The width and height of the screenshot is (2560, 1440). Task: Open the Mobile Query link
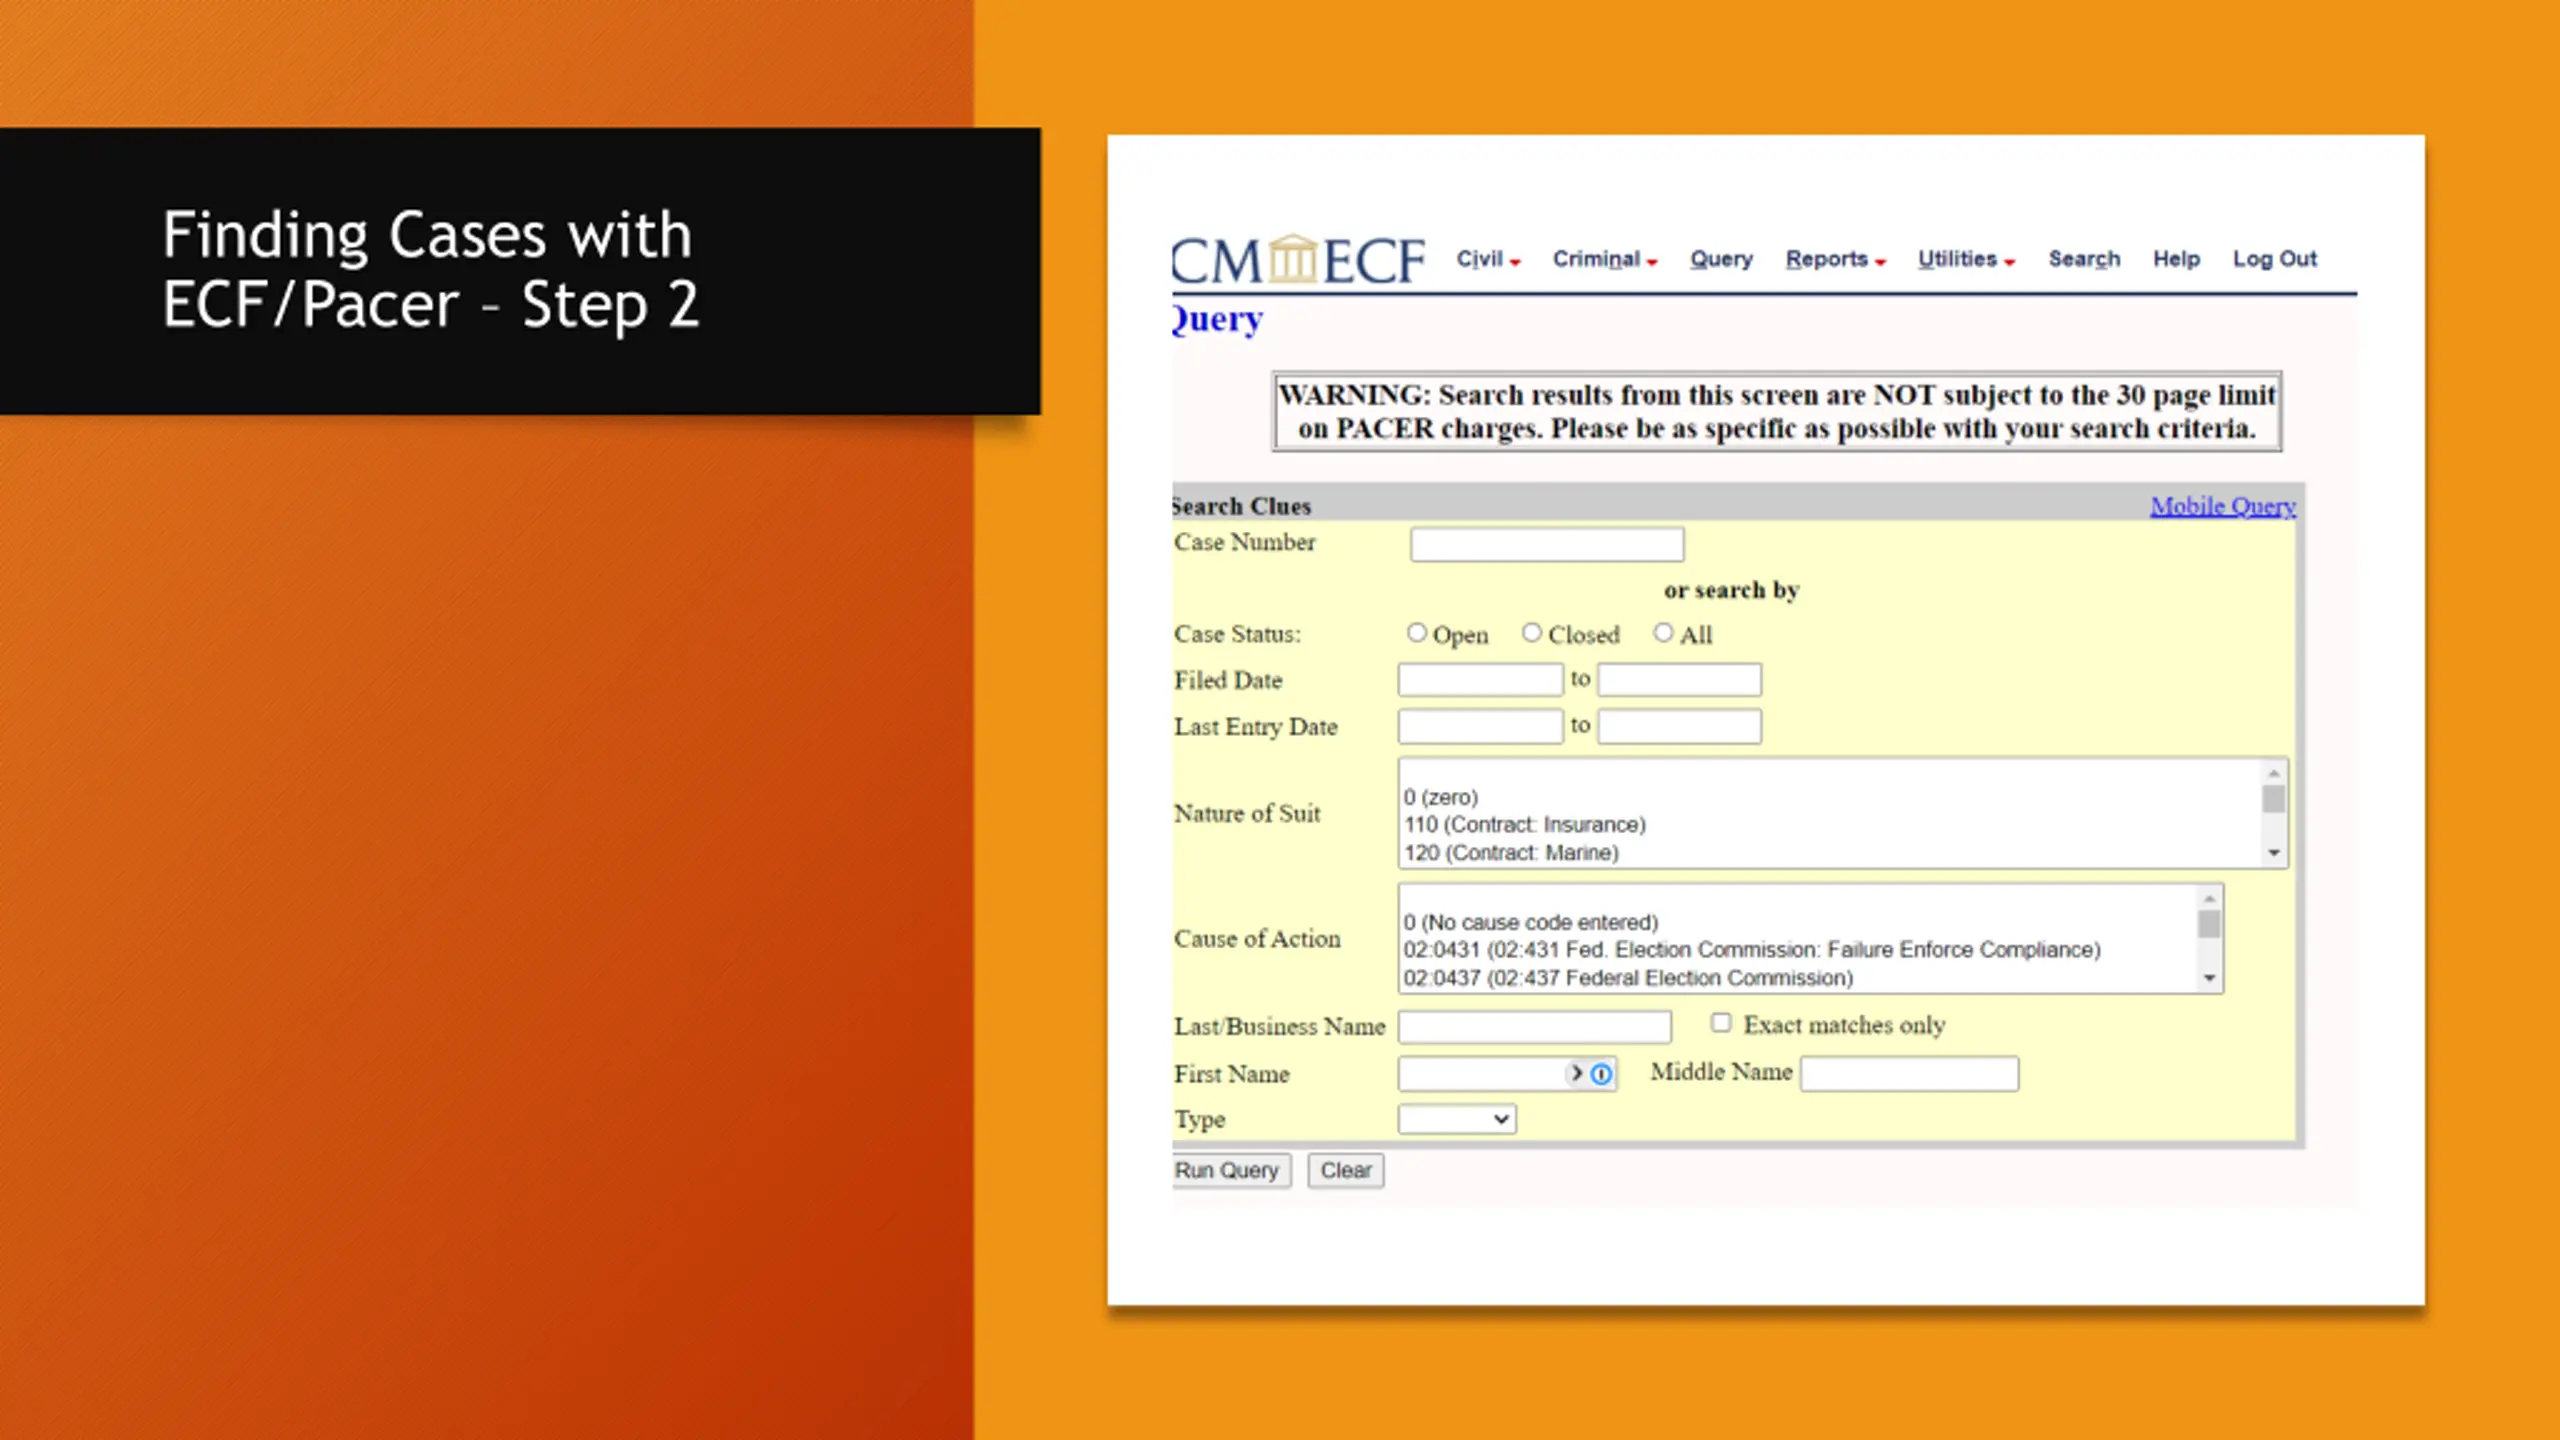pyautogui.click(x=2223, y=506)
